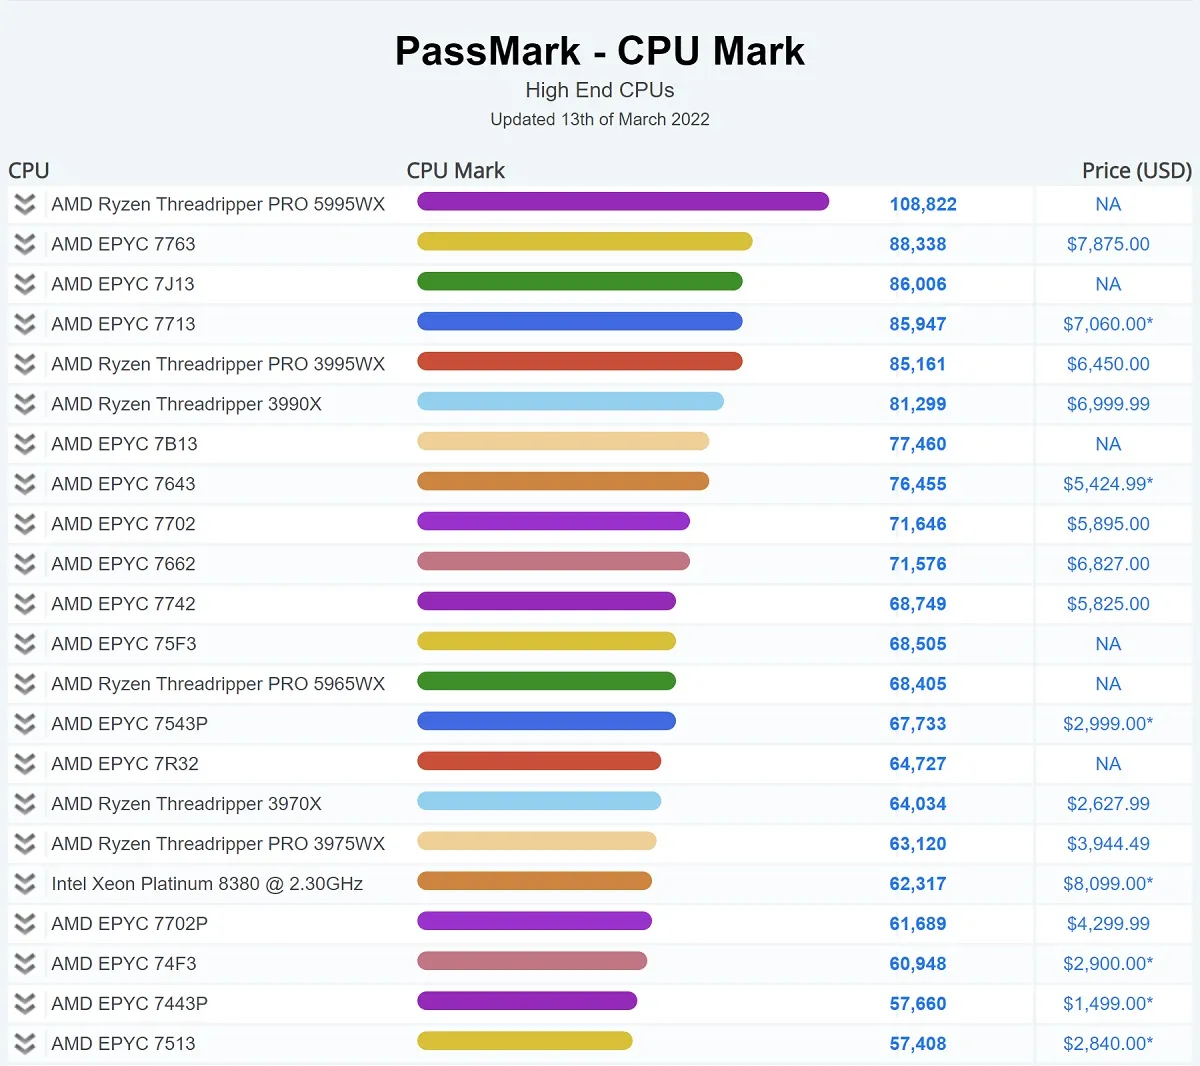Click the CPU Mark column header
Screen dimensions: 1200x1066
click(x=456, y=171)
